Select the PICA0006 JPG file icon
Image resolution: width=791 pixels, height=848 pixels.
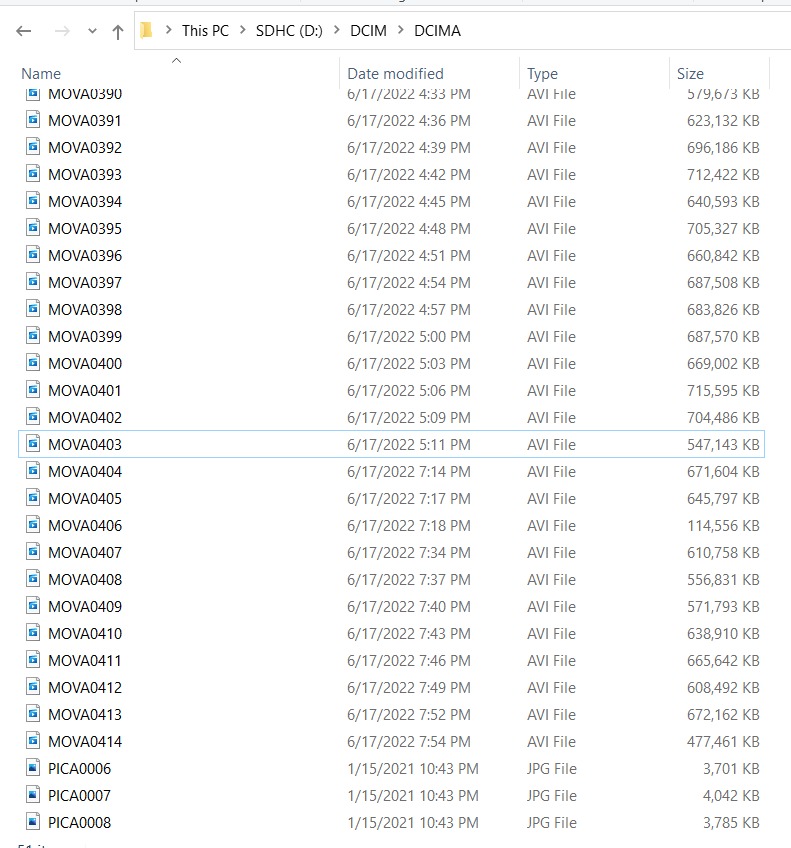coord(33,768)
